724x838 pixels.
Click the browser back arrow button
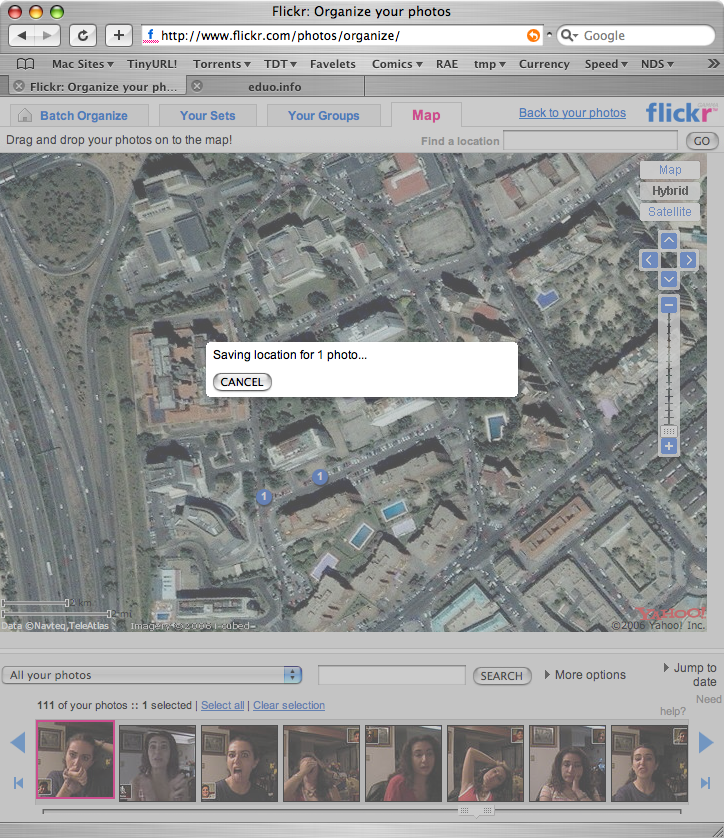tap(22, 35)
